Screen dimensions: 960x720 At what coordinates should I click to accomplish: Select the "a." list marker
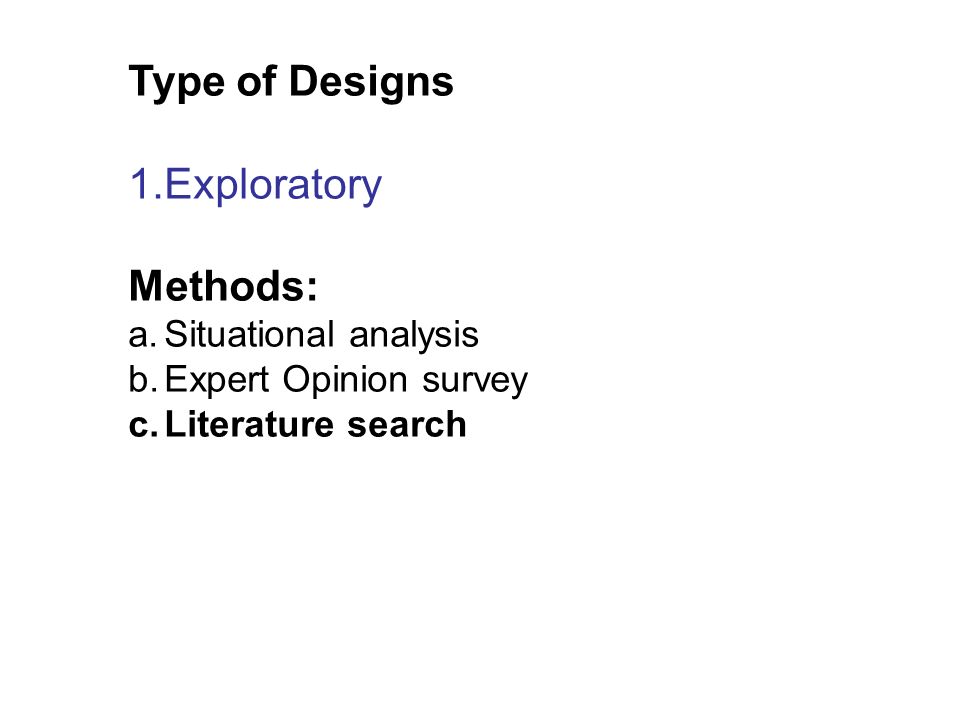point(143,336)
